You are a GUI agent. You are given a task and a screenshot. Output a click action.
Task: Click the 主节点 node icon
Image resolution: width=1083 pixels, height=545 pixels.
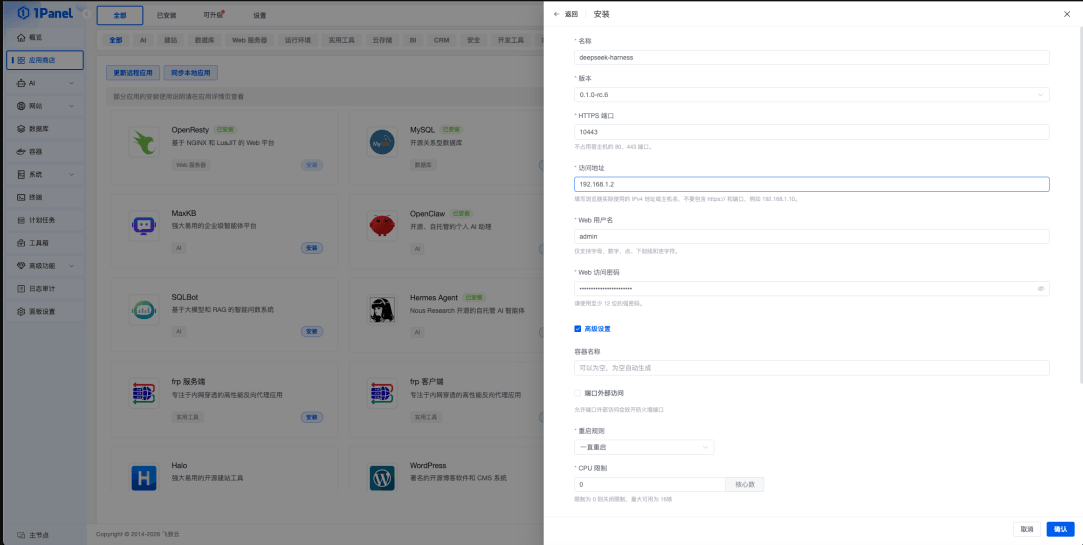point(21,535)
